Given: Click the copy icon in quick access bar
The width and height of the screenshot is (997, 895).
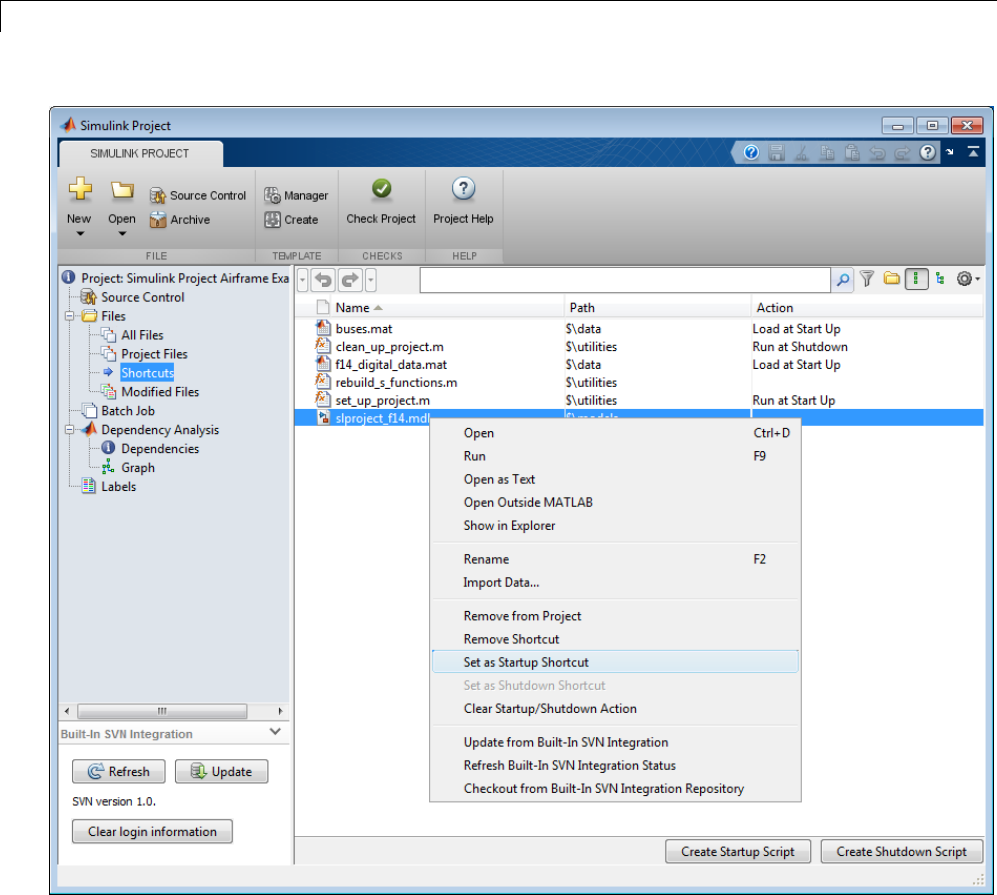Looking at the screenshot, I should [827, 153].
